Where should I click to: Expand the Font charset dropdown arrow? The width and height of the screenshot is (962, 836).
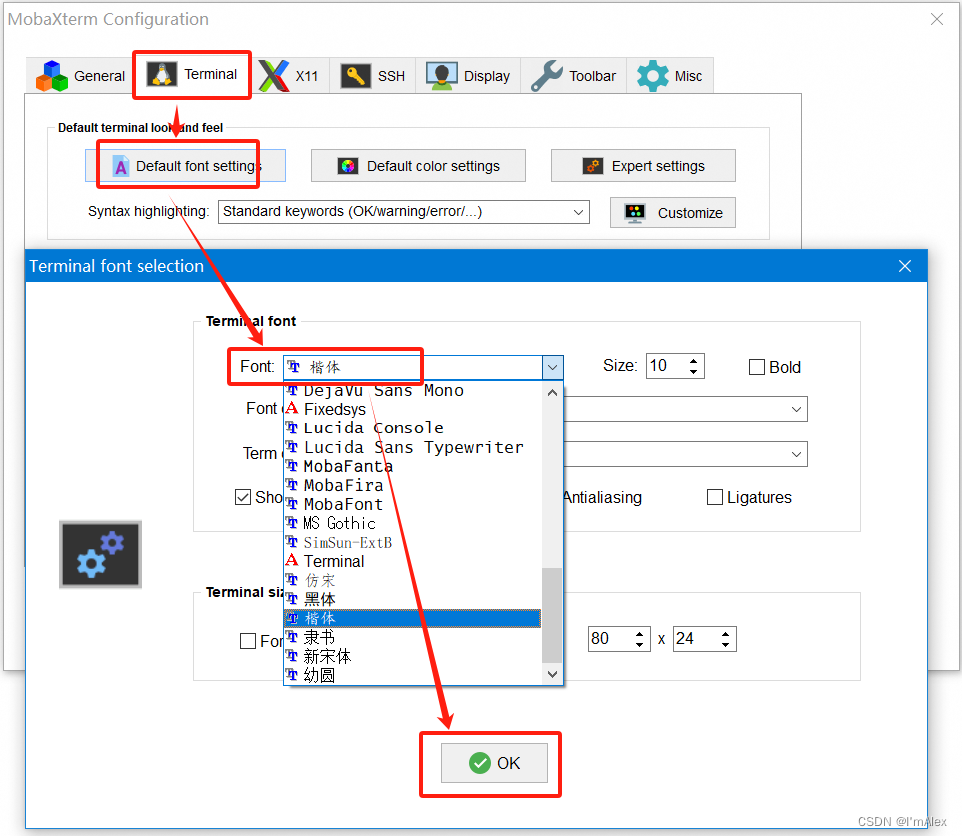point(796,409)
